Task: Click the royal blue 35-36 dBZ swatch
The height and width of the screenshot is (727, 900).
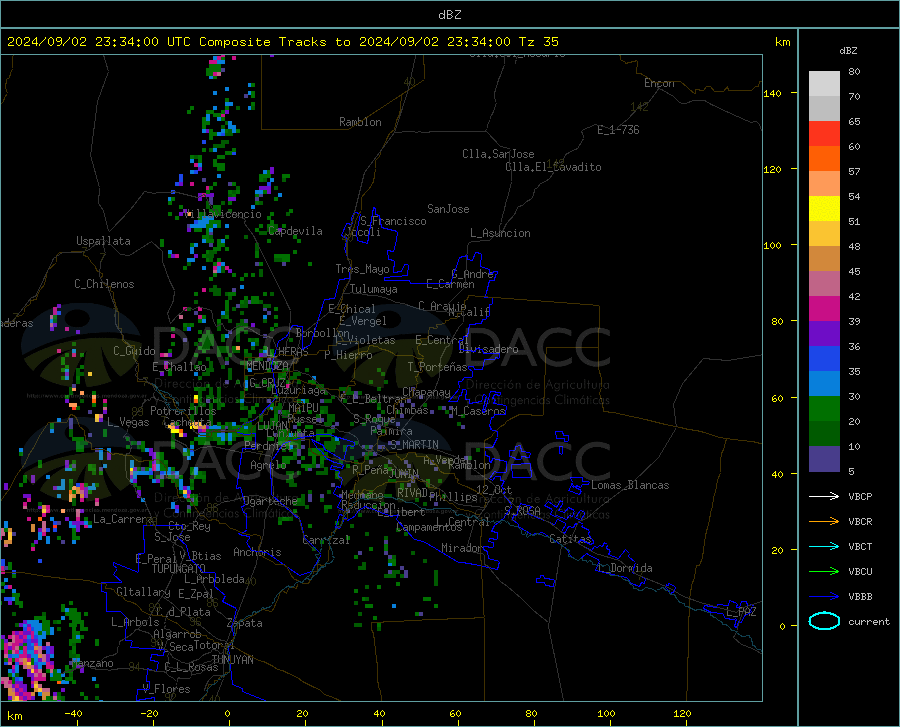Action: 824,359
